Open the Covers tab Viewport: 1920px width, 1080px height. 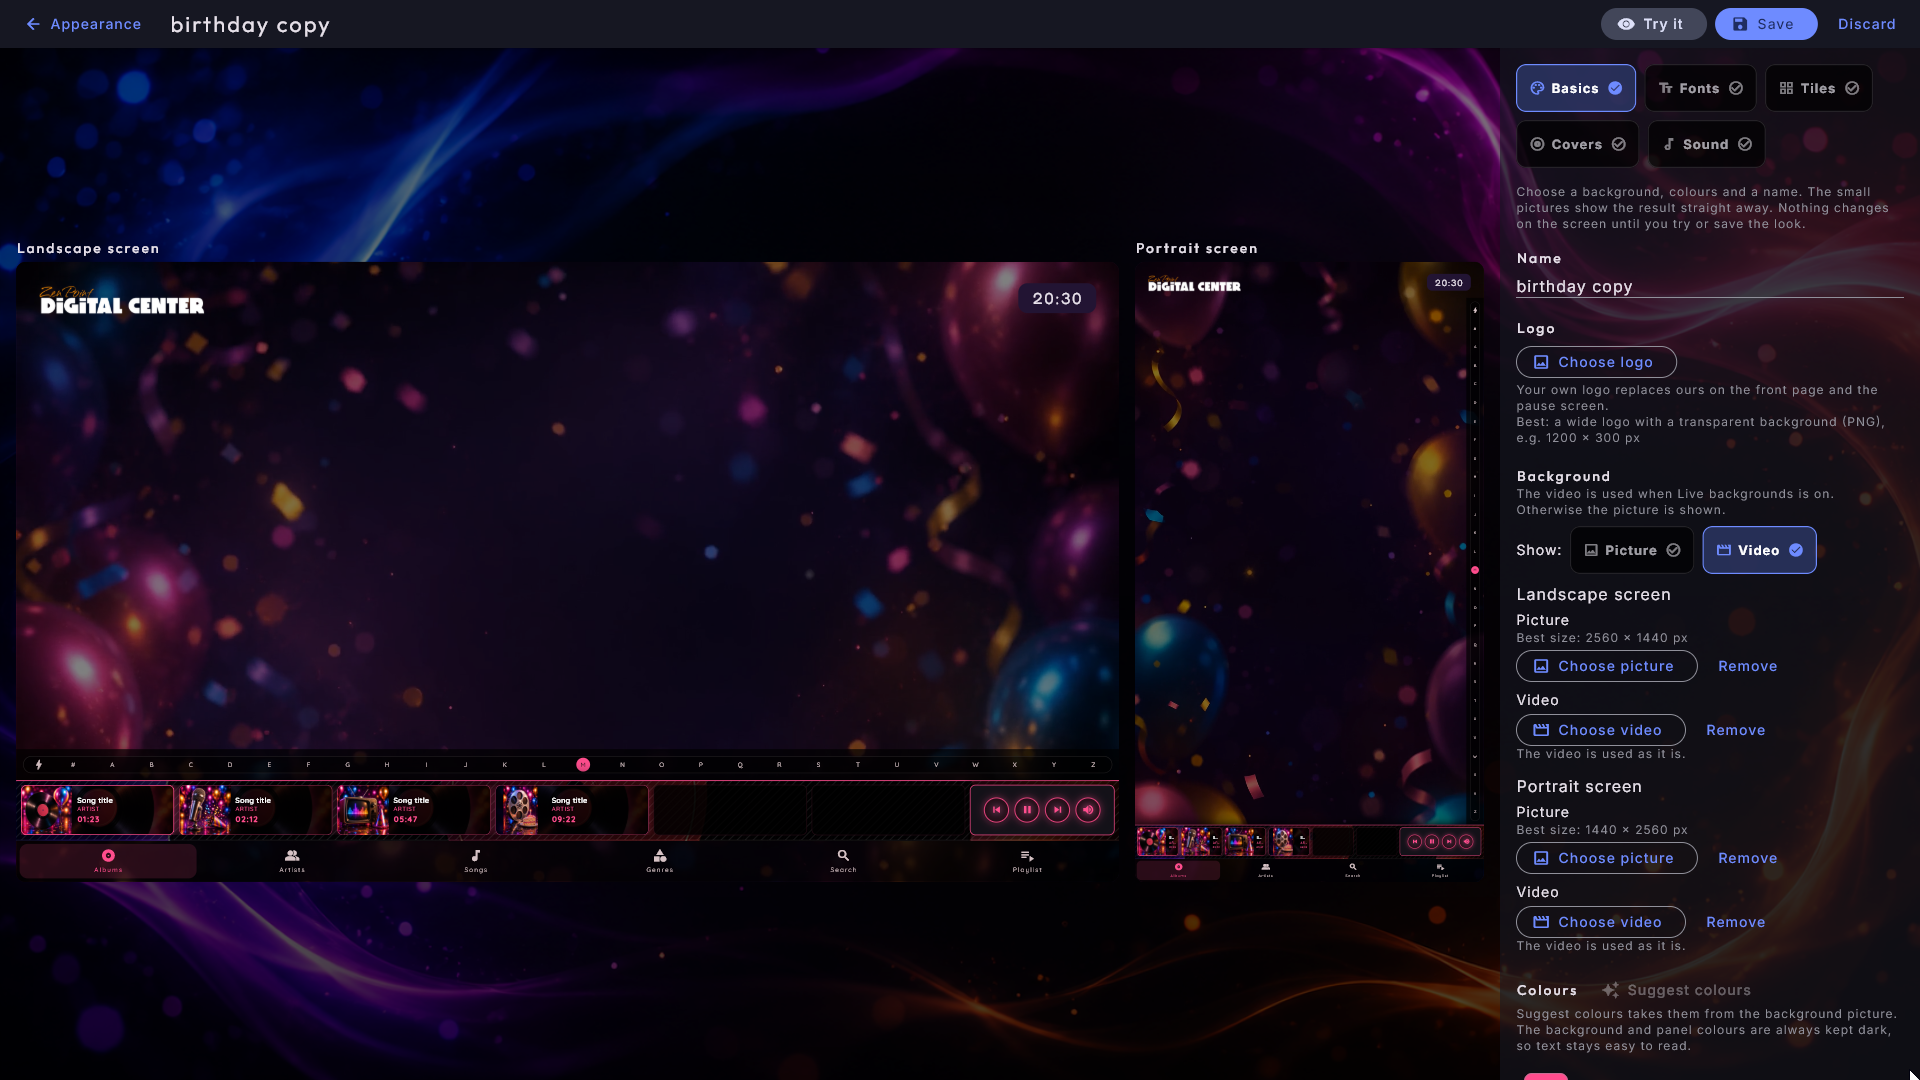(1577, 144)
